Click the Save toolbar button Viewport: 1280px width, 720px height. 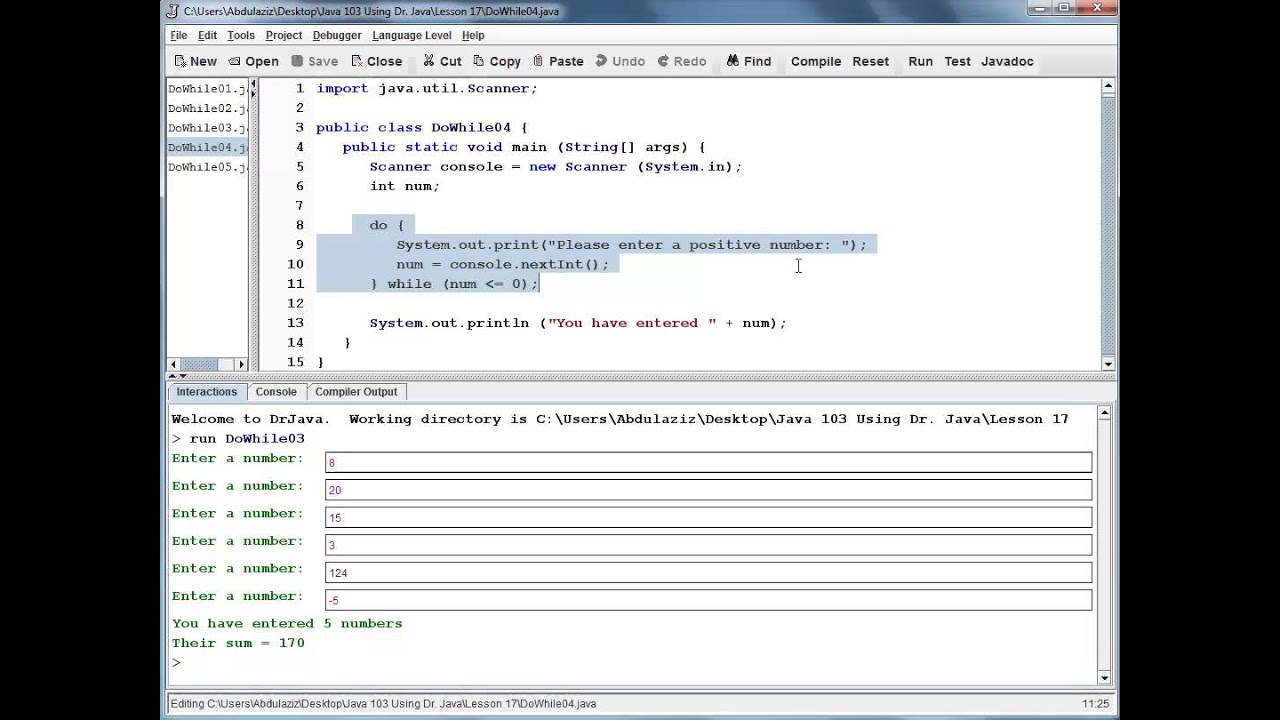coord(314,61)
